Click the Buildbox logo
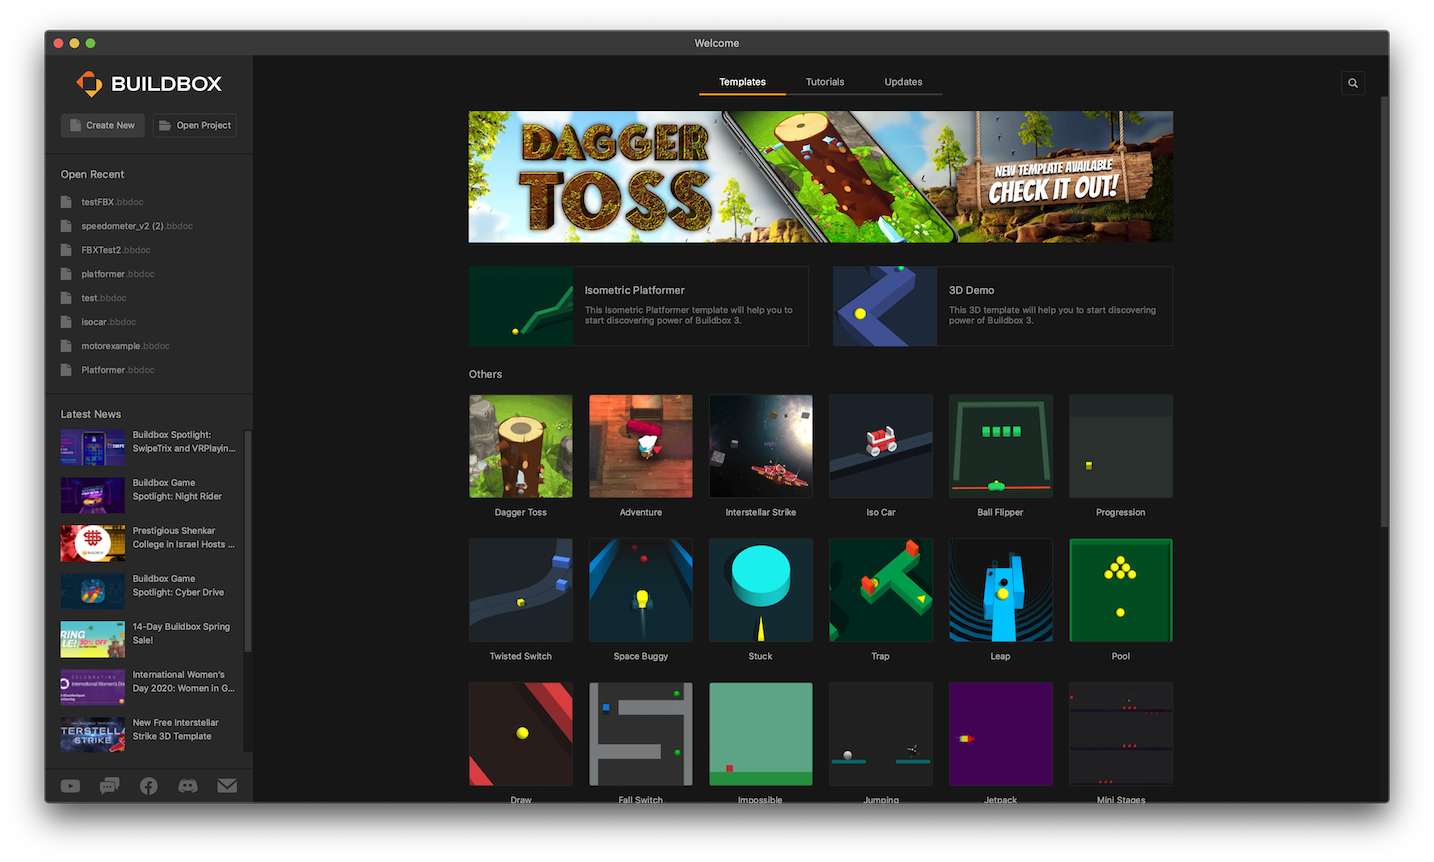This screenshot has height=862, width=1434. click(149, 84)
